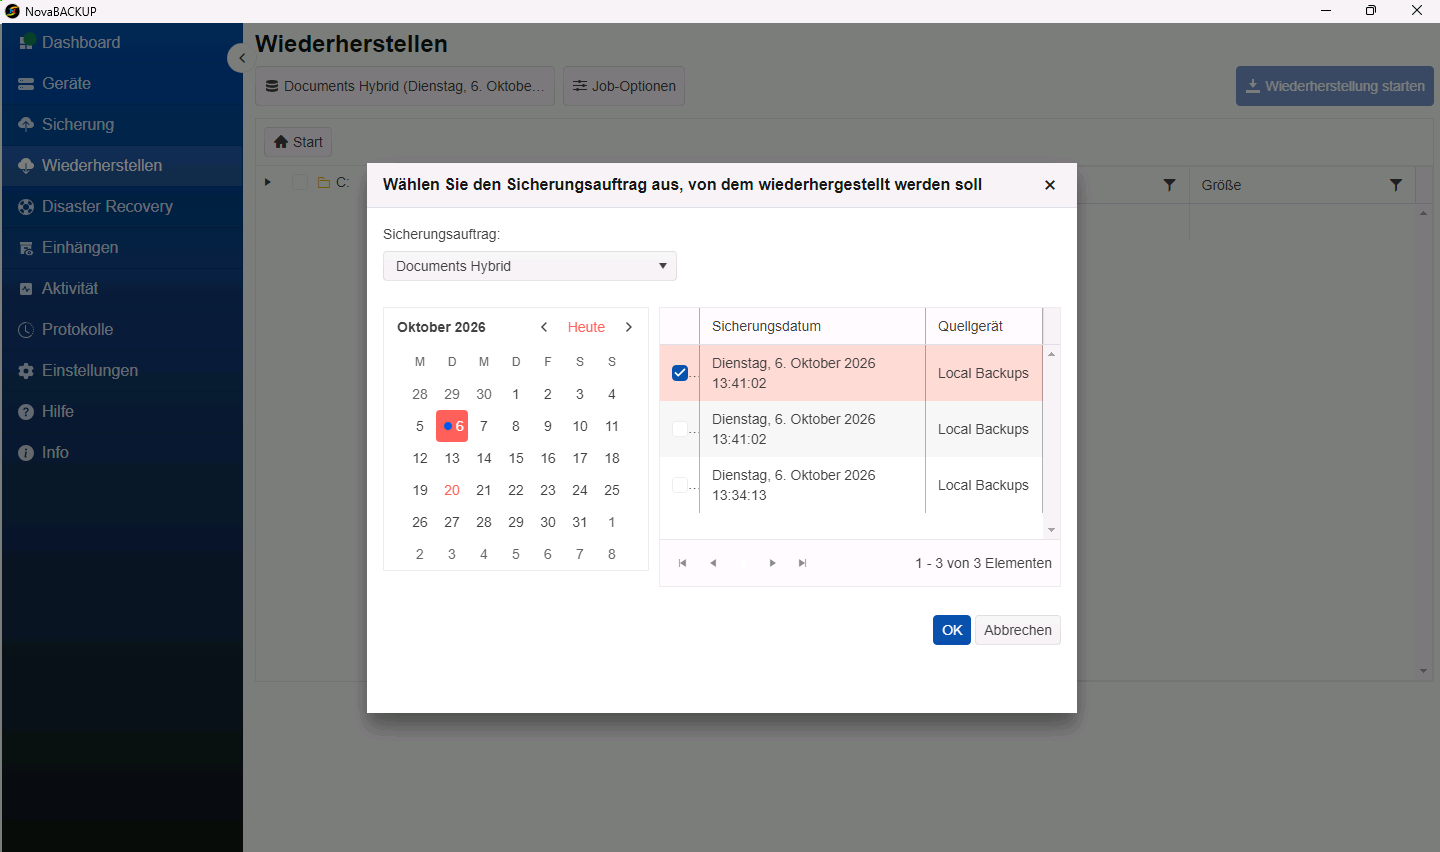Open the Job-Optionen settings

tap(624, 86)
